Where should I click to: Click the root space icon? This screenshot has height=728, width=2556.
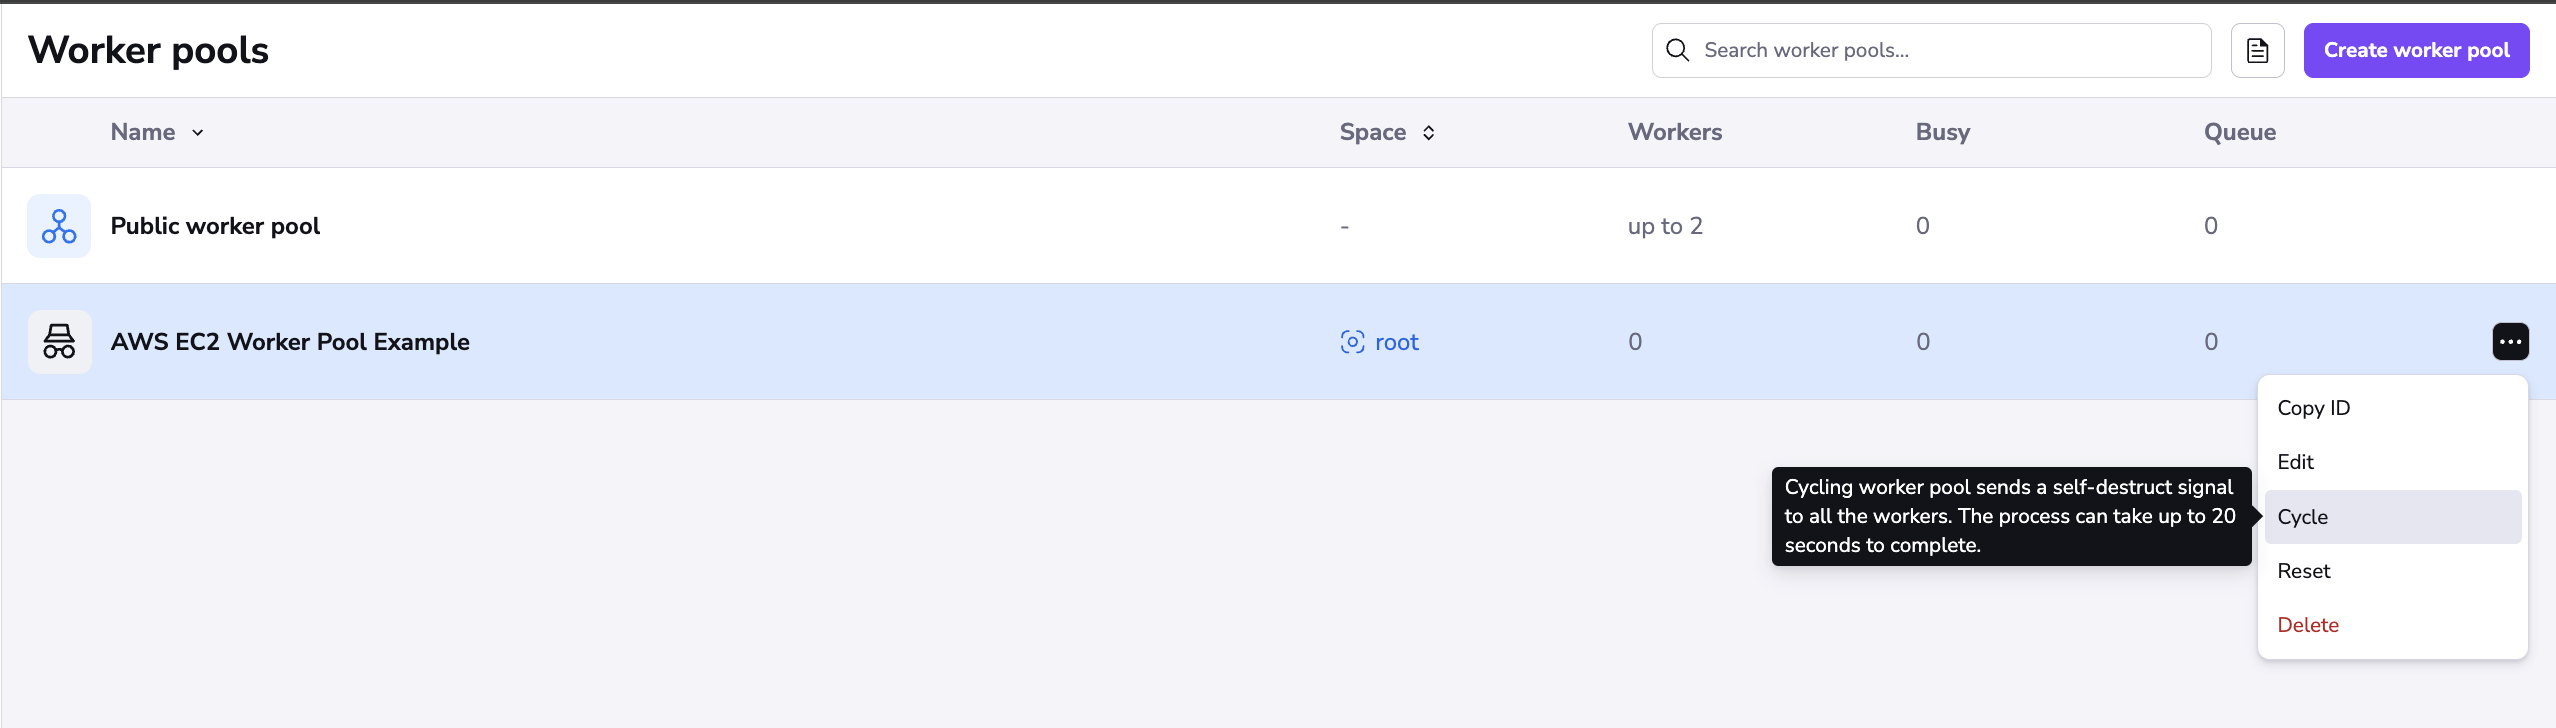coord(1352,342)
